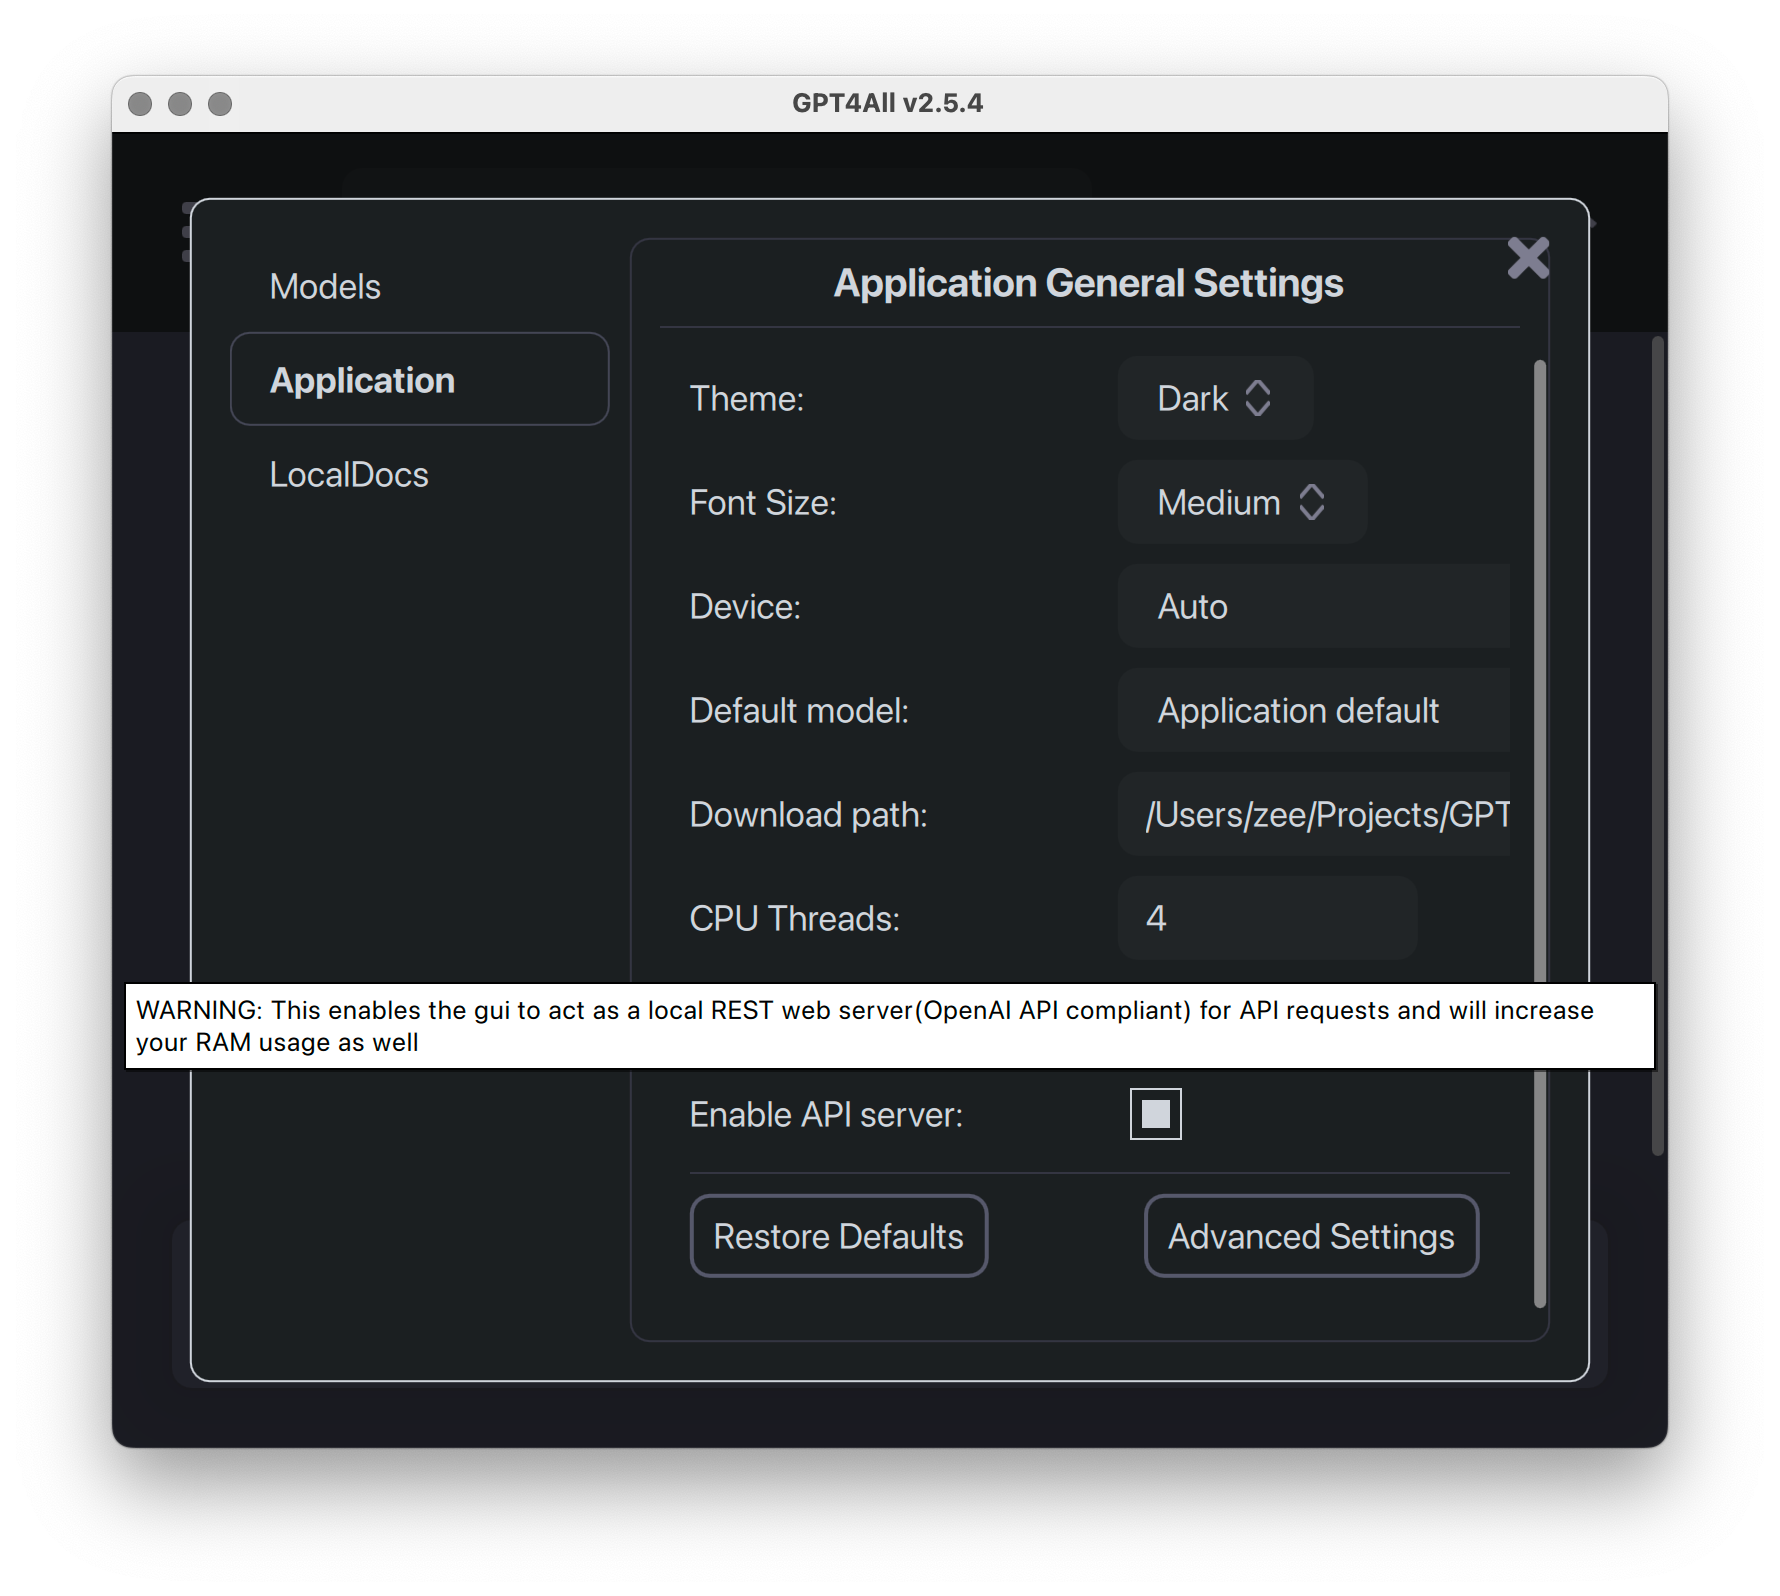Click the GPT4All v2.5.4 window title
1780x1596 pixels.
click(888, 103)
